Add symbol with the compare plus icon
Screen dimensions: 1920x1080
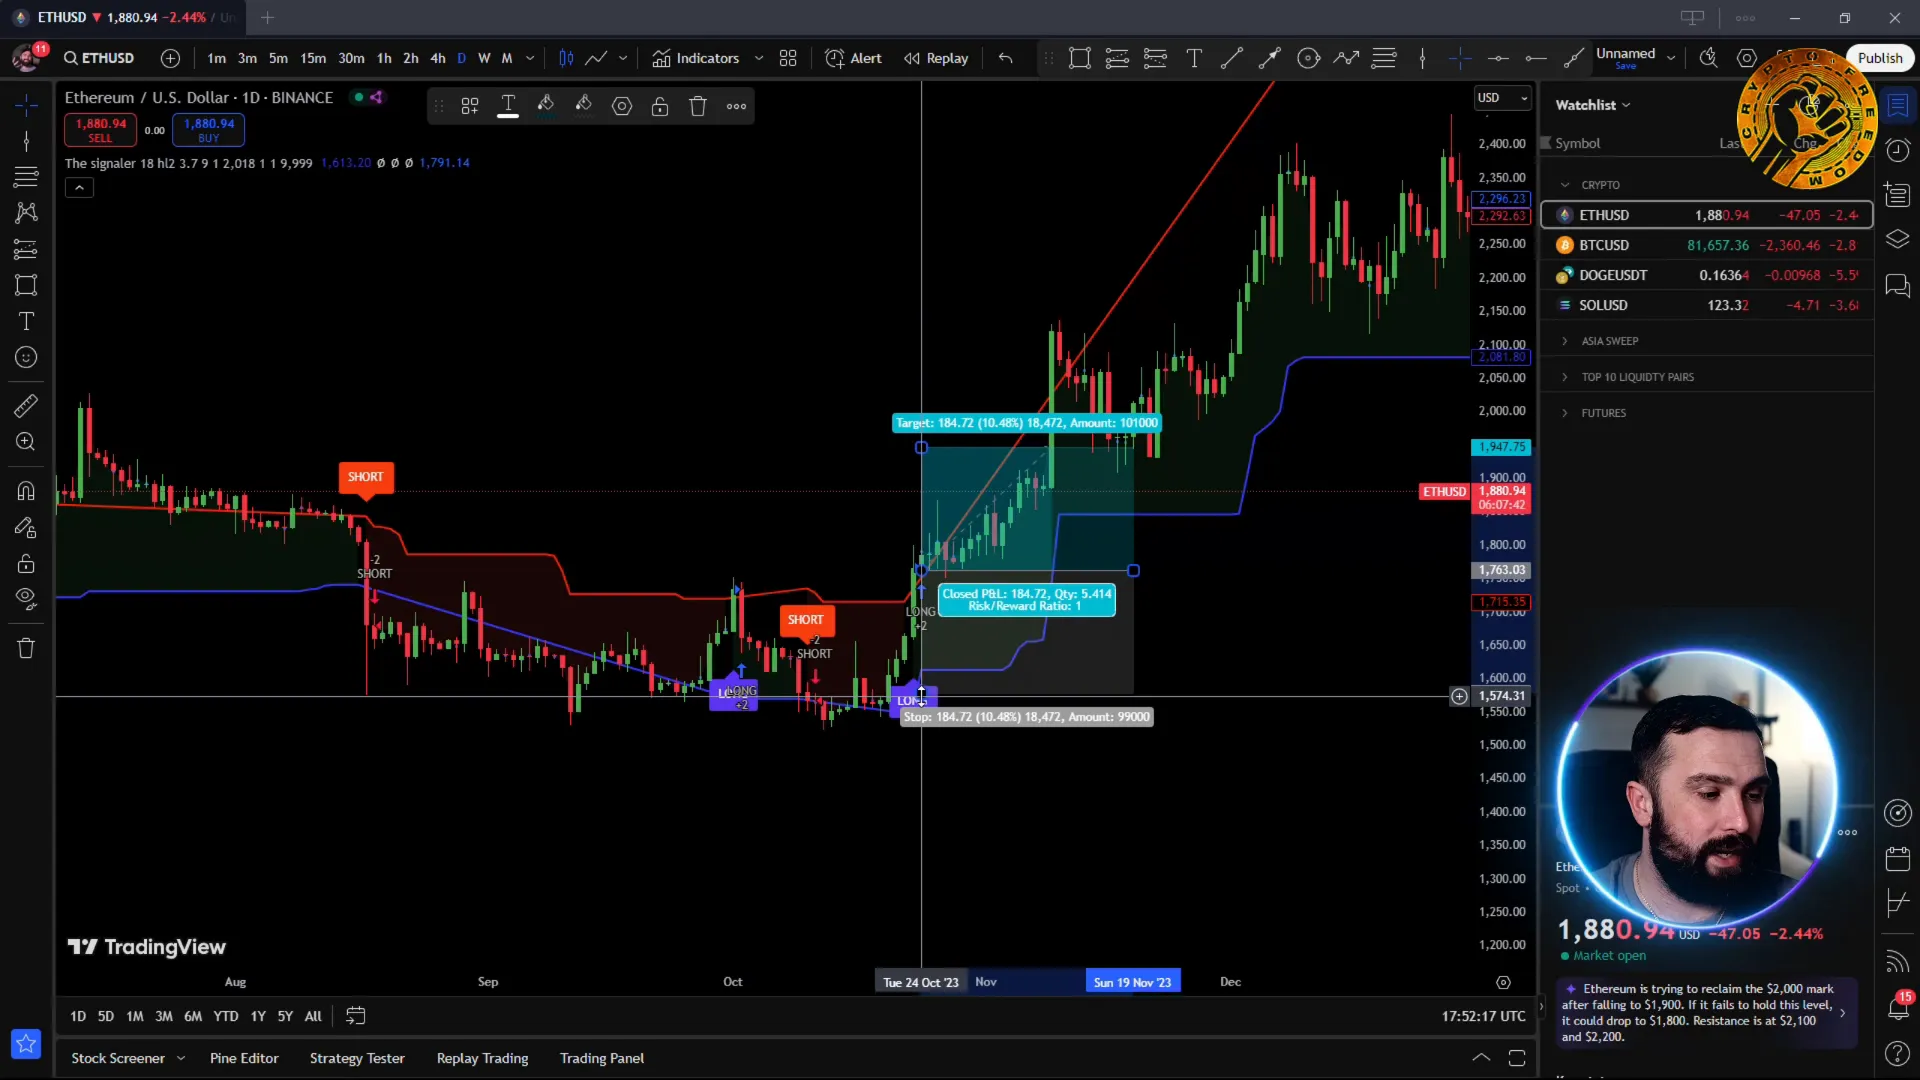click(170, 58)
